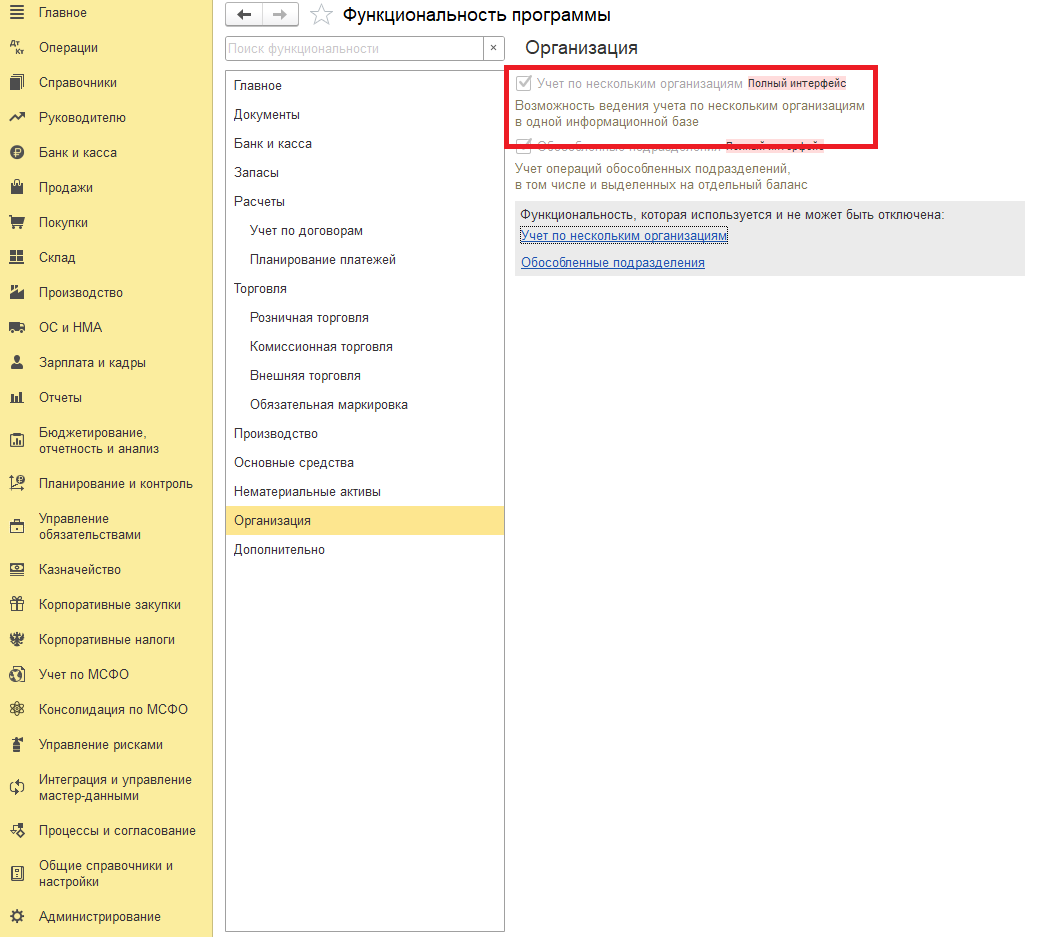Toggle Обособленные подразделения checkbox

[523, 146]
